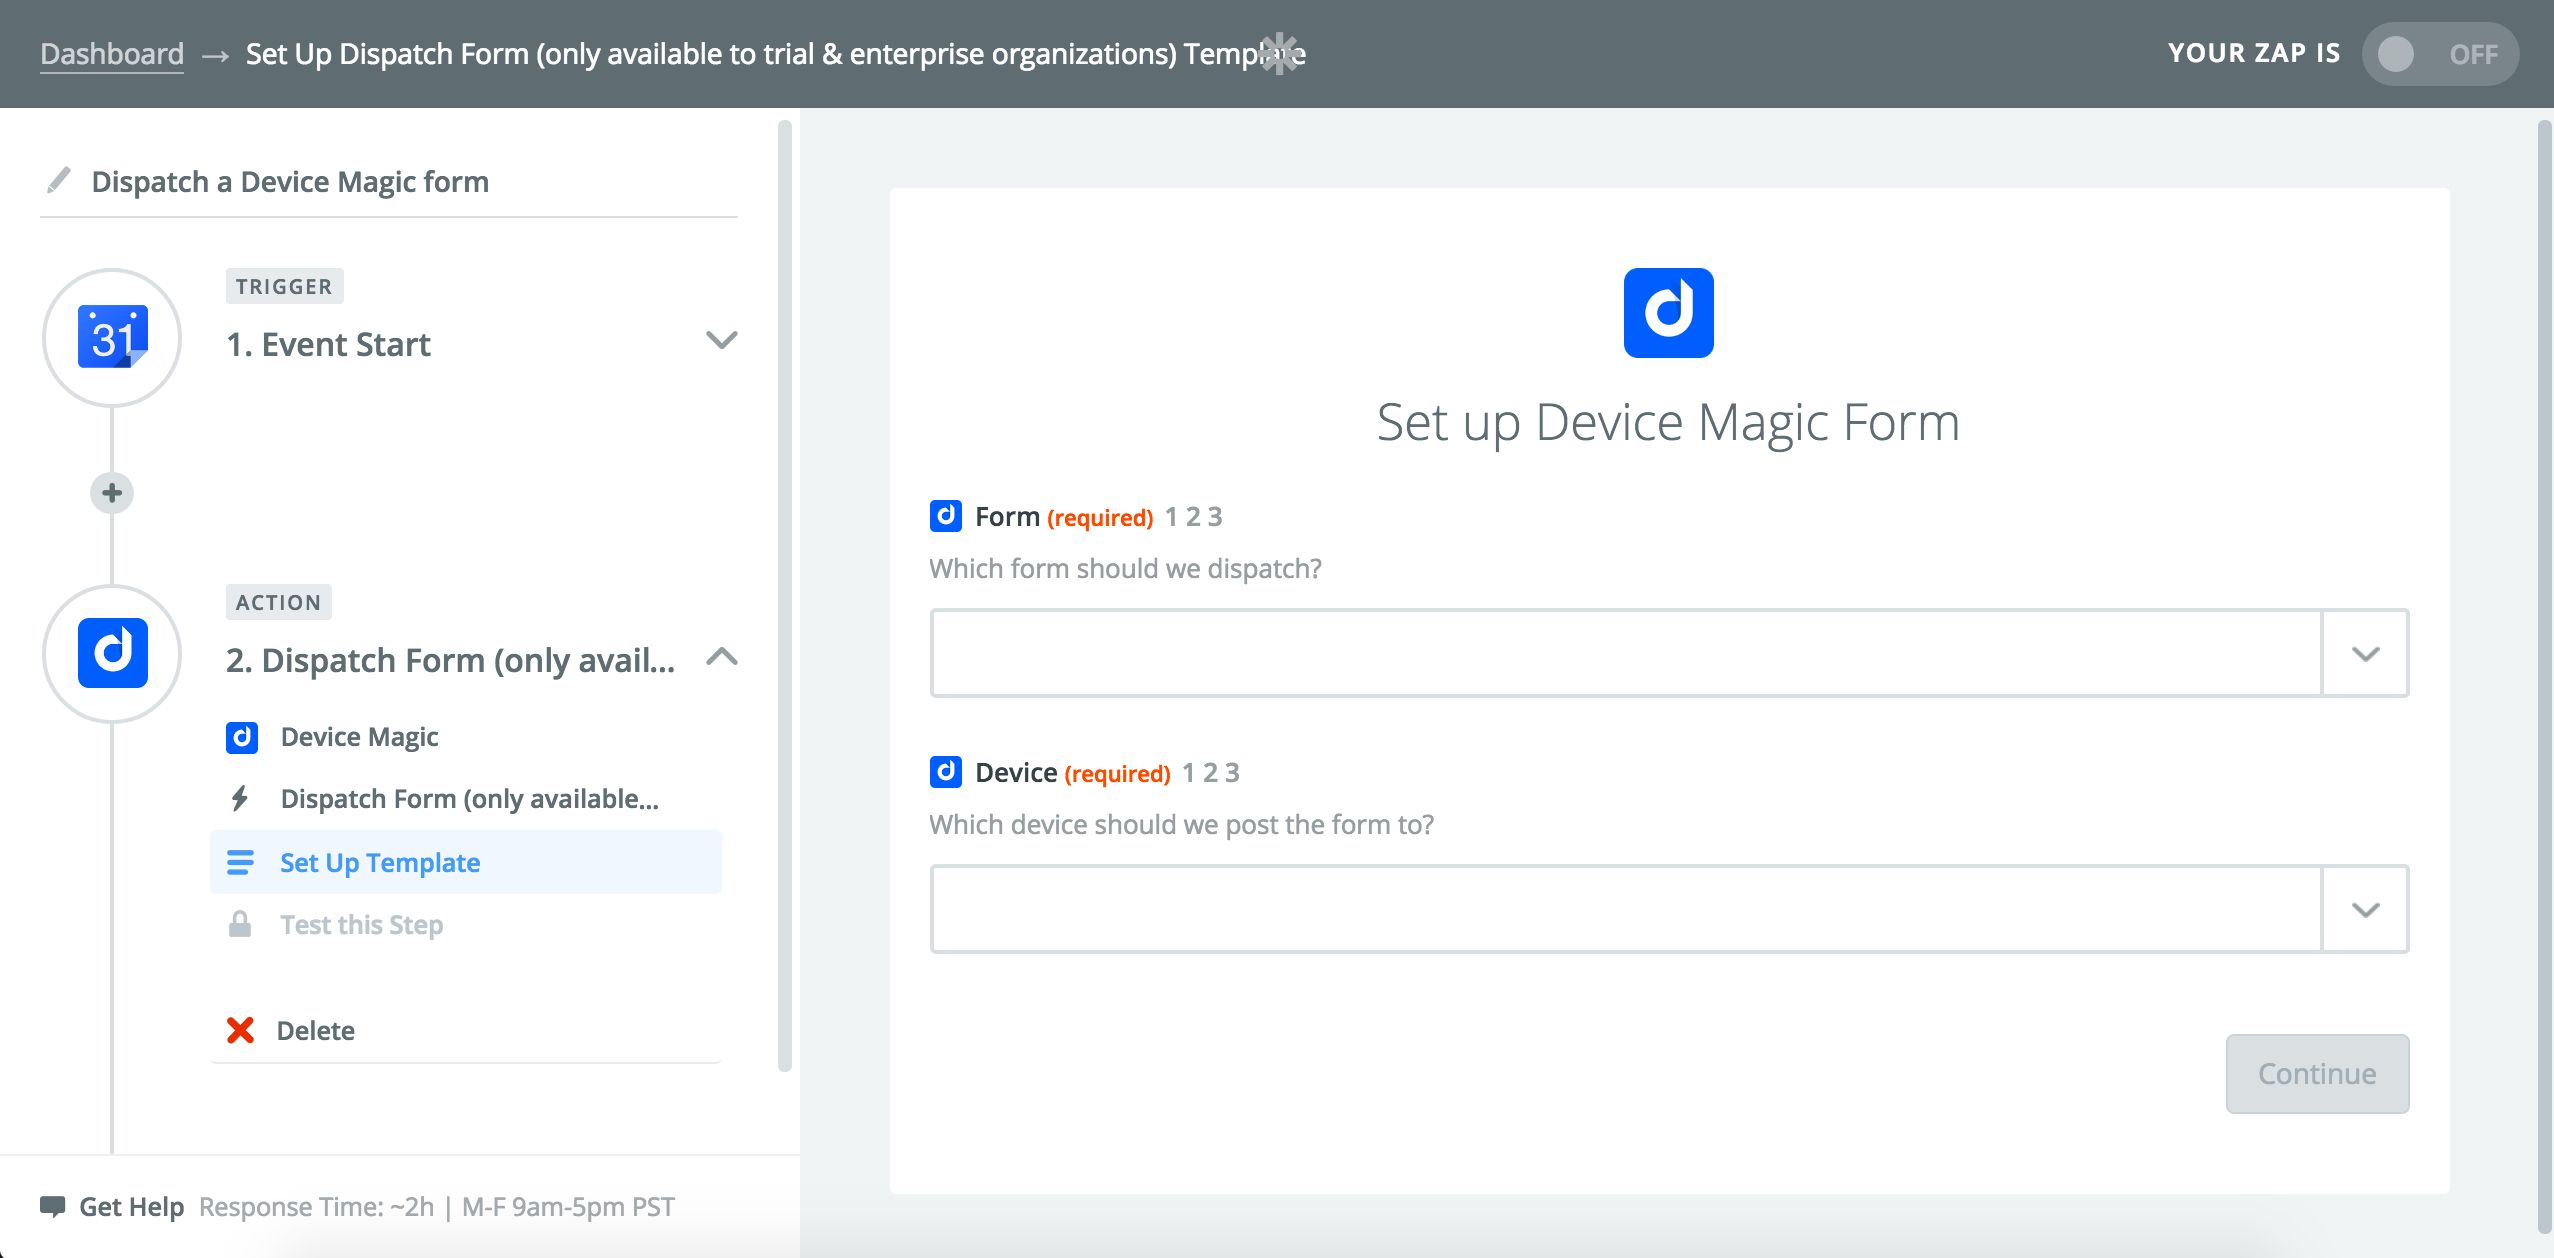This screenshot has height=1258, width=2554.
Task: Click into the Form selection field
Action: [1625, 654]
